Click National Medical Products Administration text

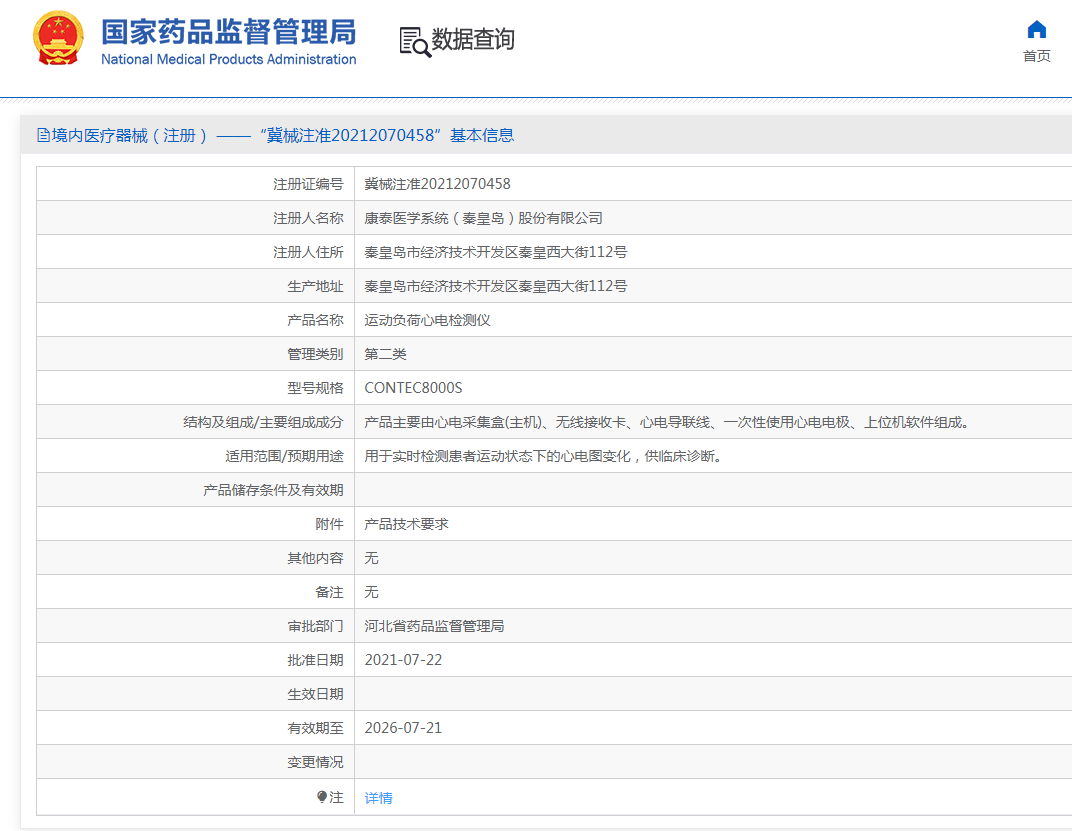pyautogui.click(x=228, y=60)
